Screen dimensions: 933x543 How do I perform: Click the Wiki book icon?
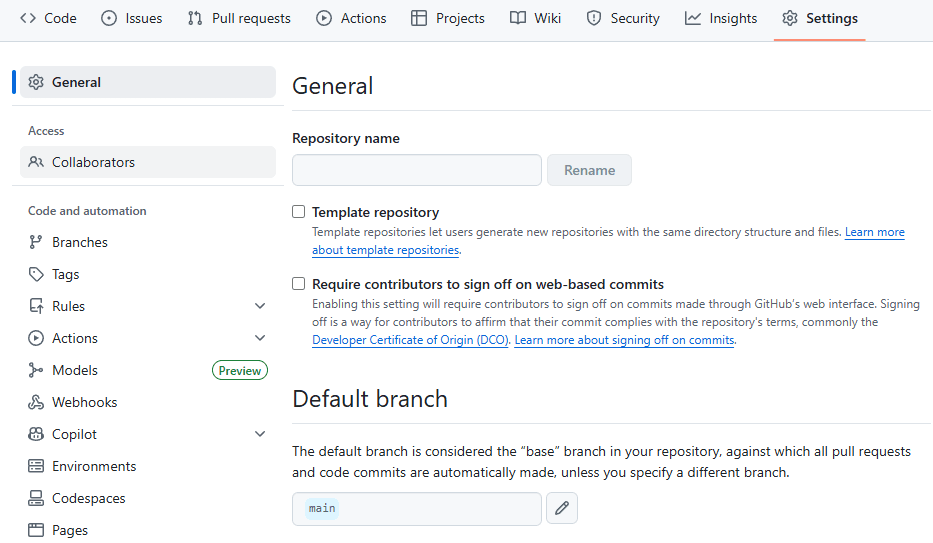pyautogui.click(x=518, y=18)
